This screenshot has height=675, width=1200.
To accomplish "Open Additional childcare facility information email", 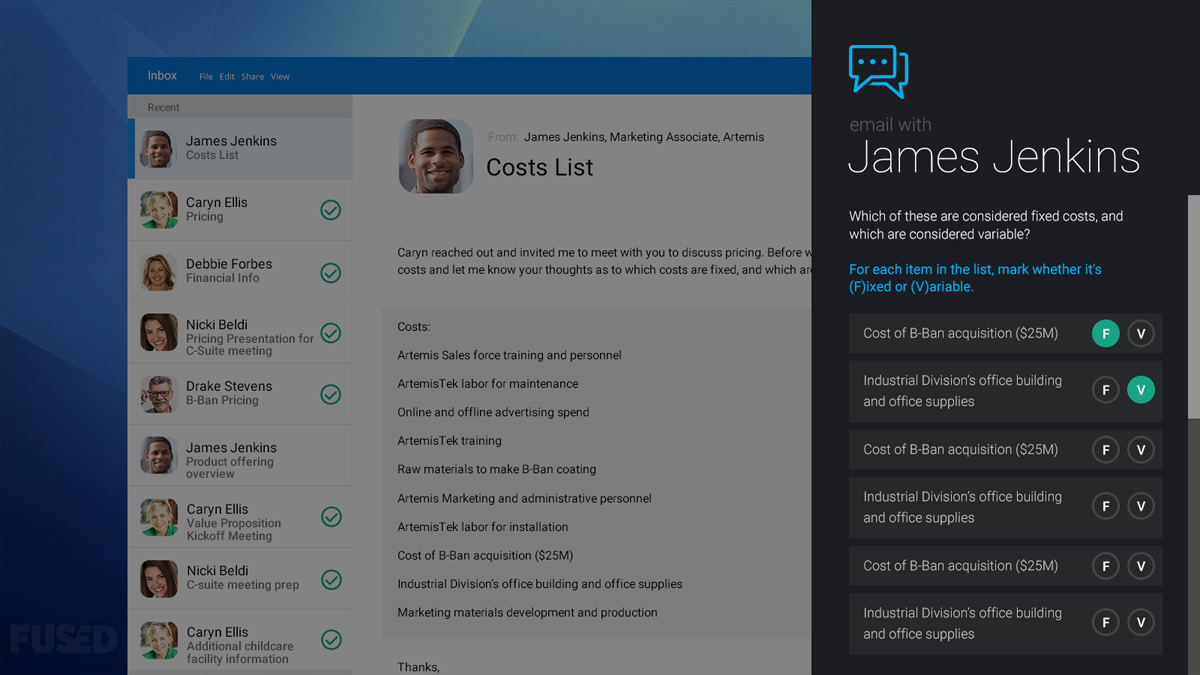I will tap(240, 640).
